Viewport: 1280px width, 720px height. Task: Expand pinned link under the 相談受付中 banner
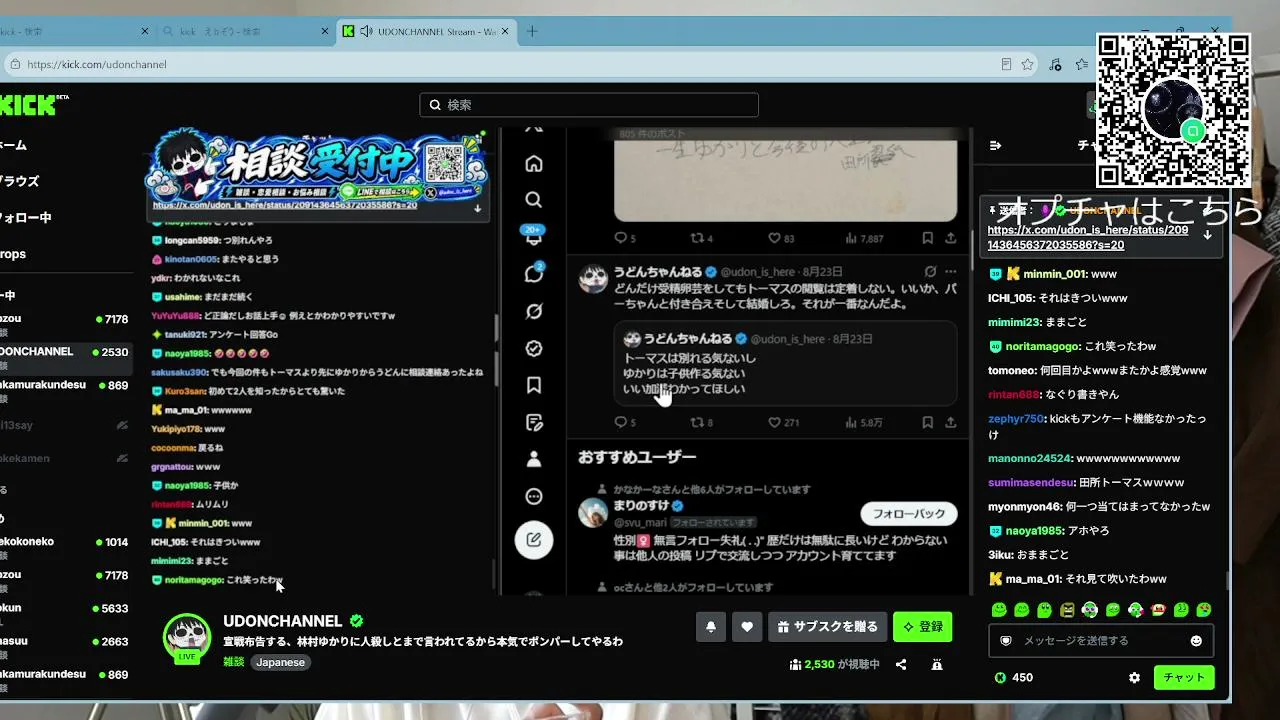click(x=478, y=209)
